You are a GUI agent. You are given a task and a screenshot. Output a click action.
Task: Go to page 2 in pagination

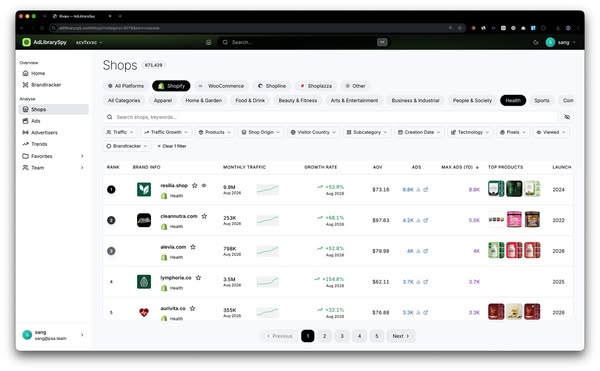[x=324, y=336]
